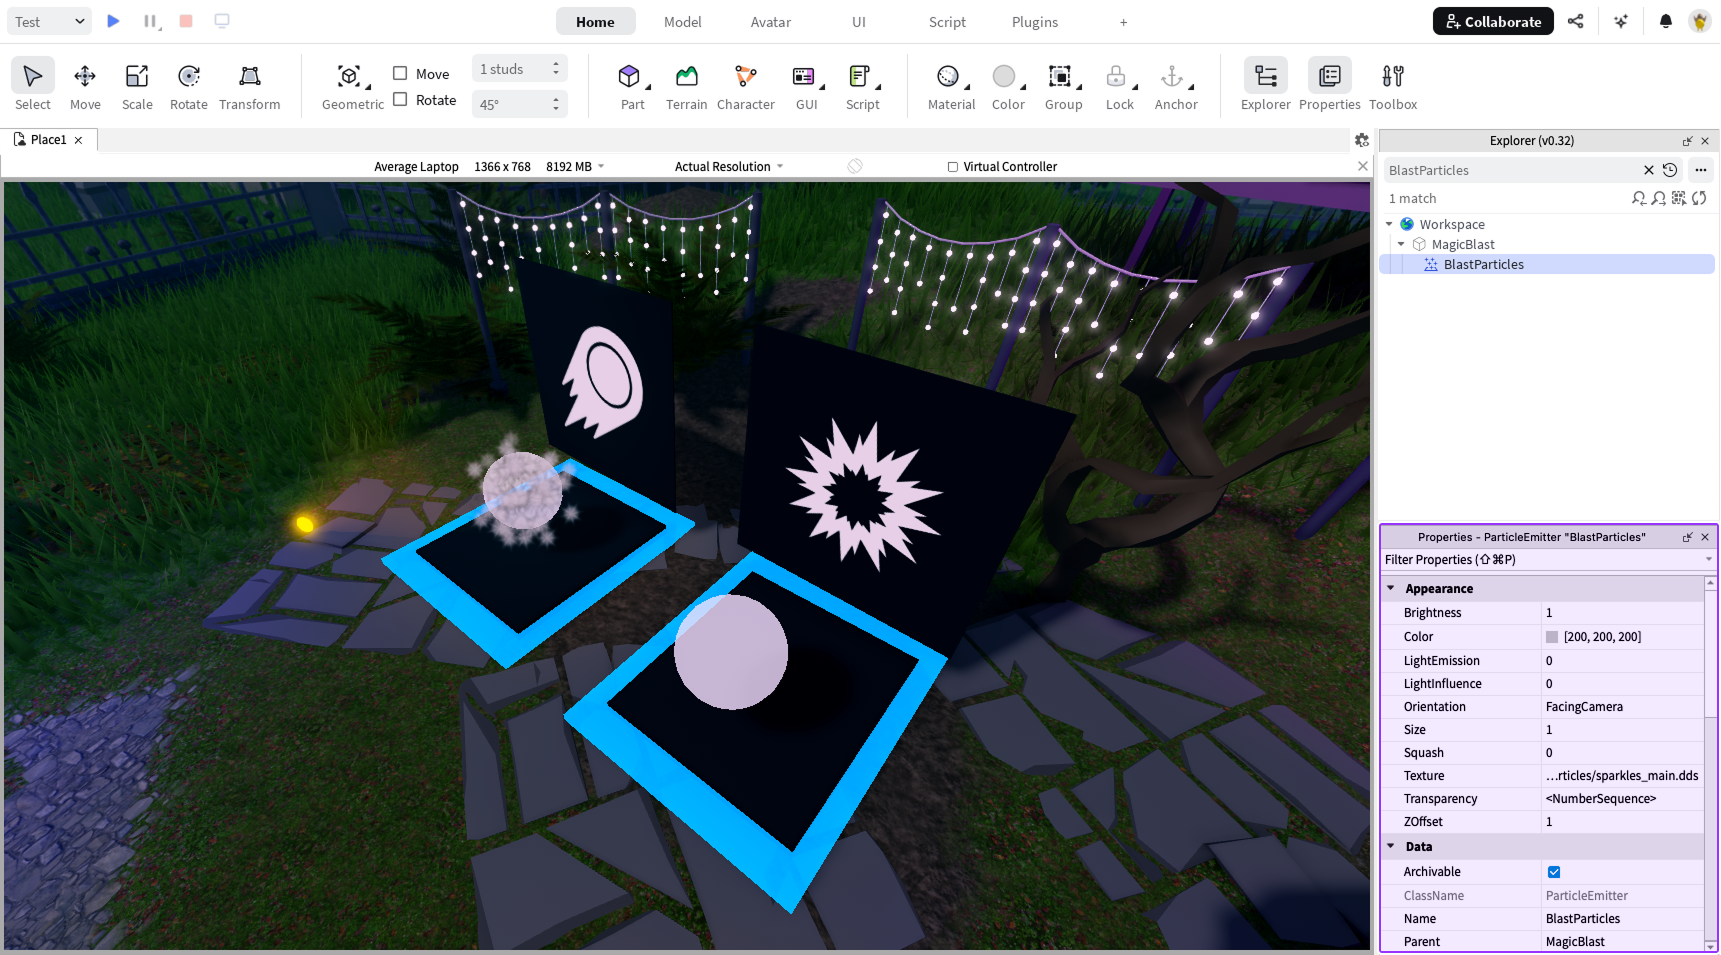The image size is (1721, 955).
Task: Open the Assistant sparkle icon
Action: (x=1621, y=21)
